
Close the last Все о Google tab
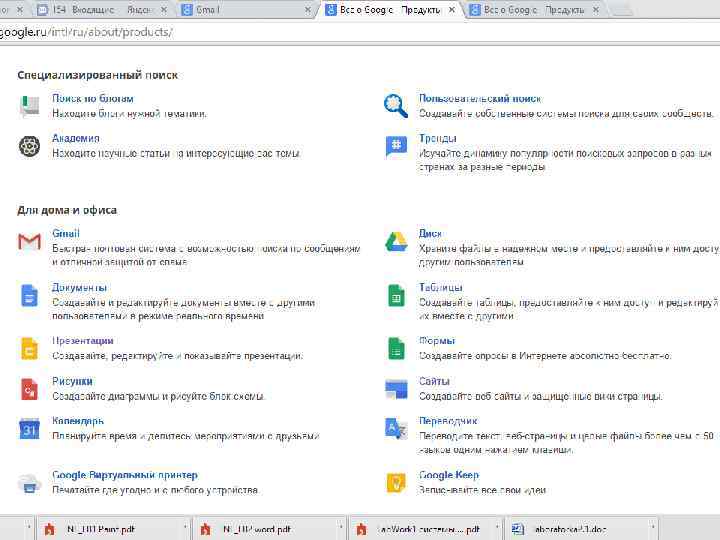click(x=596, y=10)
